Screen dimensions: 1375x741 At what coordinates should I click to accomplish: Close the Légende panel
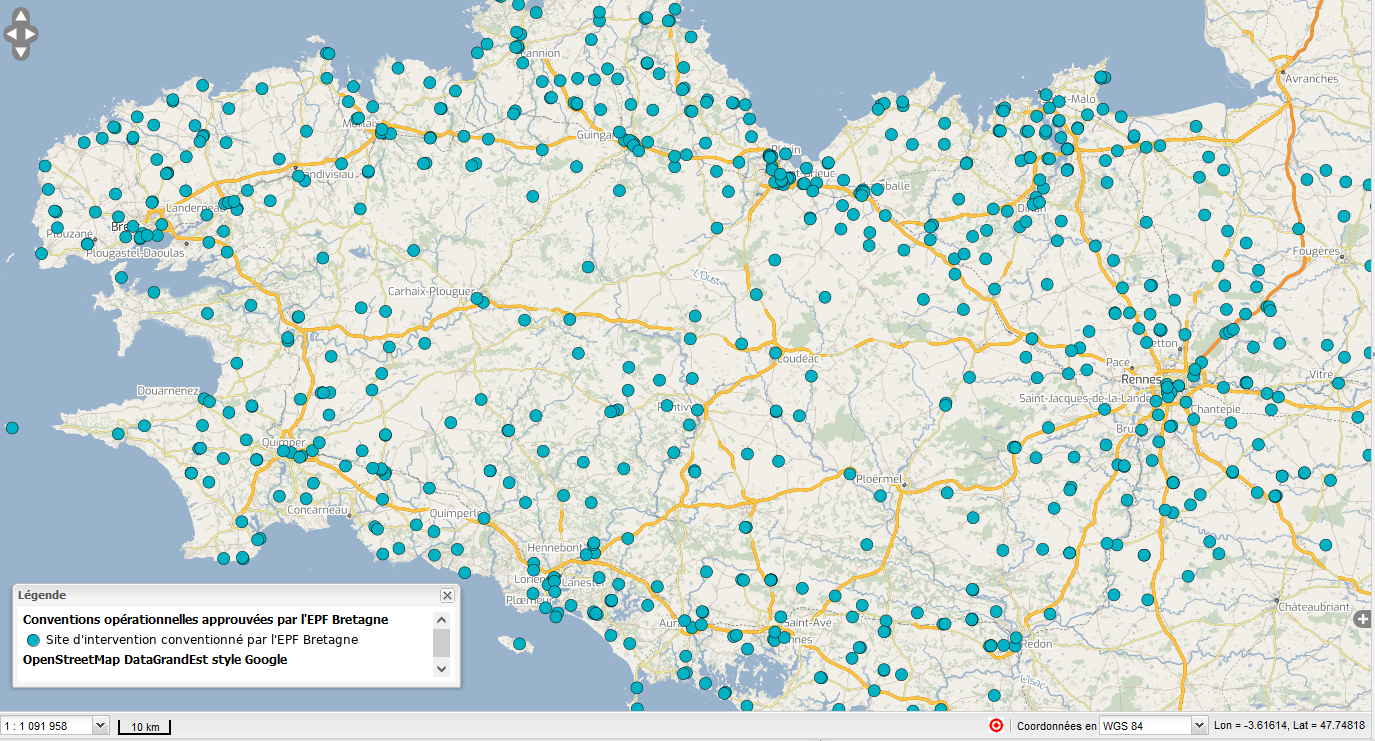coord(447,595)
